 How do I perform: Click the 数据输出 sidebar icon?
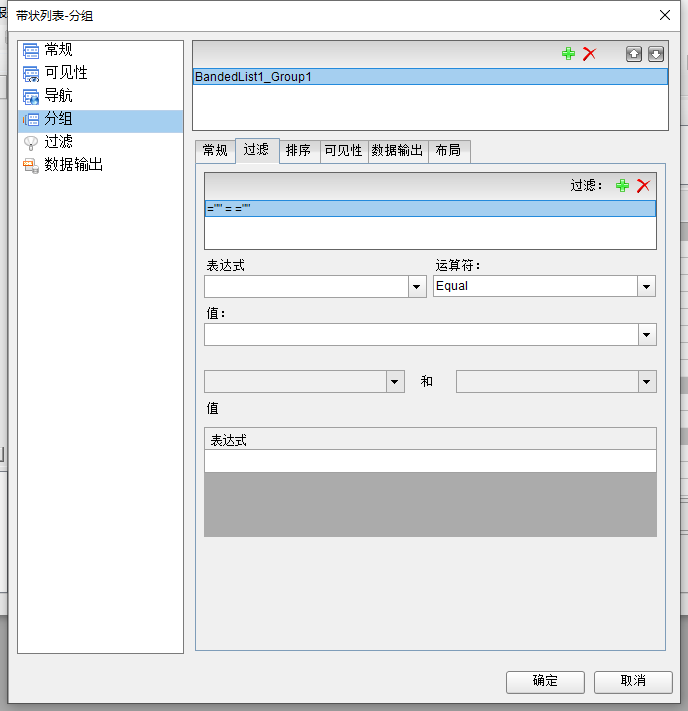pyautogui.click(x=31, y=166)
